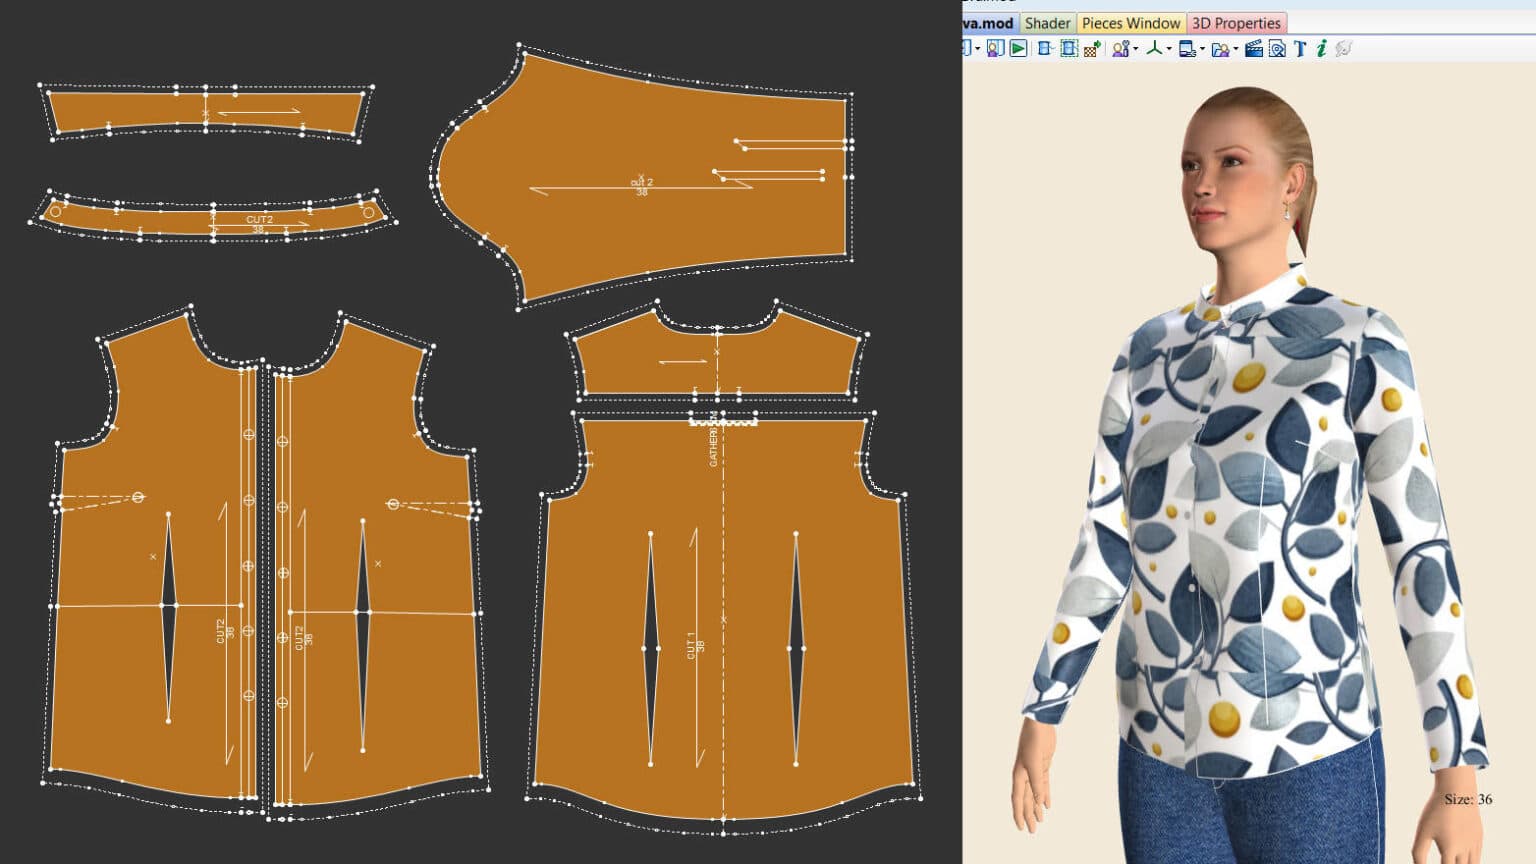Expand the avatar settings dropdown arrow
This screenshot has height=864, width=1536.
click(x=1137, y=48)
